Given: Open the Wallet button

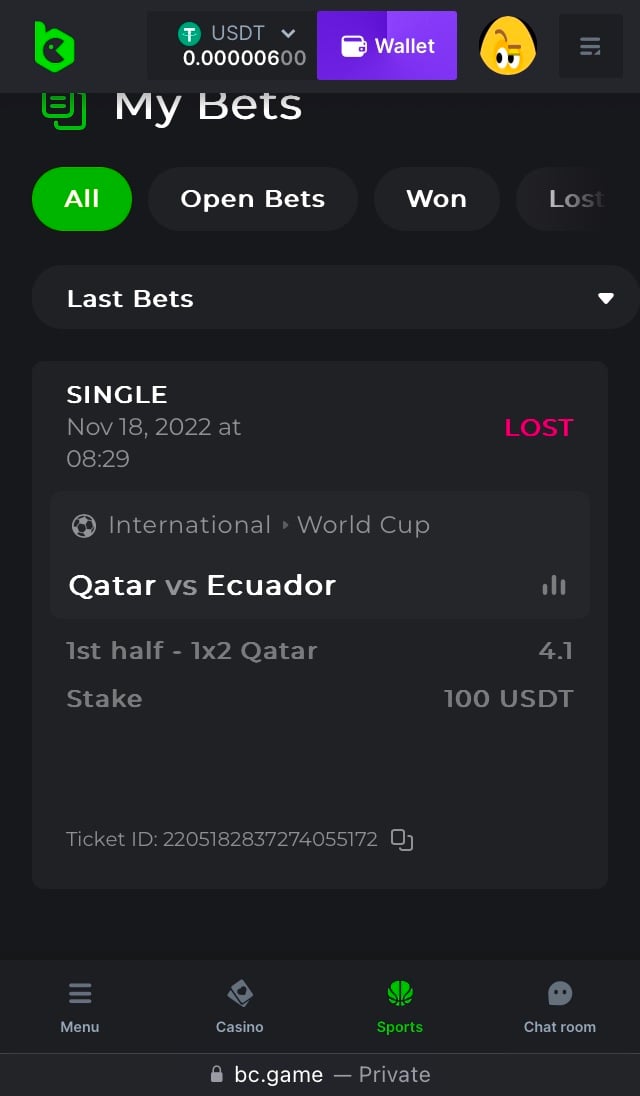Looking at the screenshot, I should click(387, 46).
